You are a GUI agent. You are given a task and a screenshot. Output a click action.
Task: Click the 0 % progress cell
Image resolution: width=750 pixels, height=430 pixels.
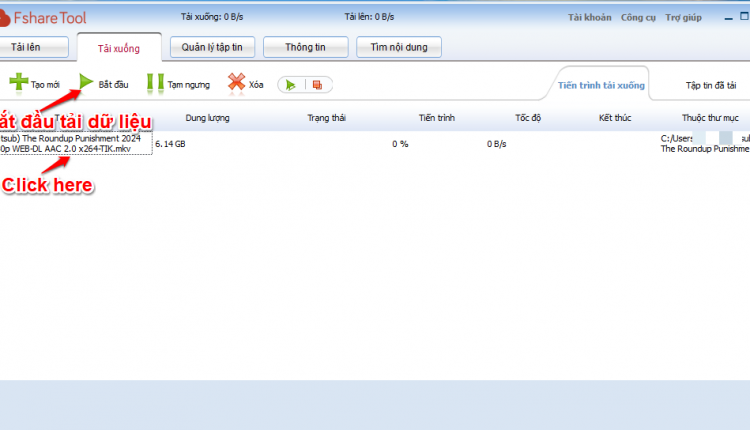pyautogui.click(x=400, y=144)
